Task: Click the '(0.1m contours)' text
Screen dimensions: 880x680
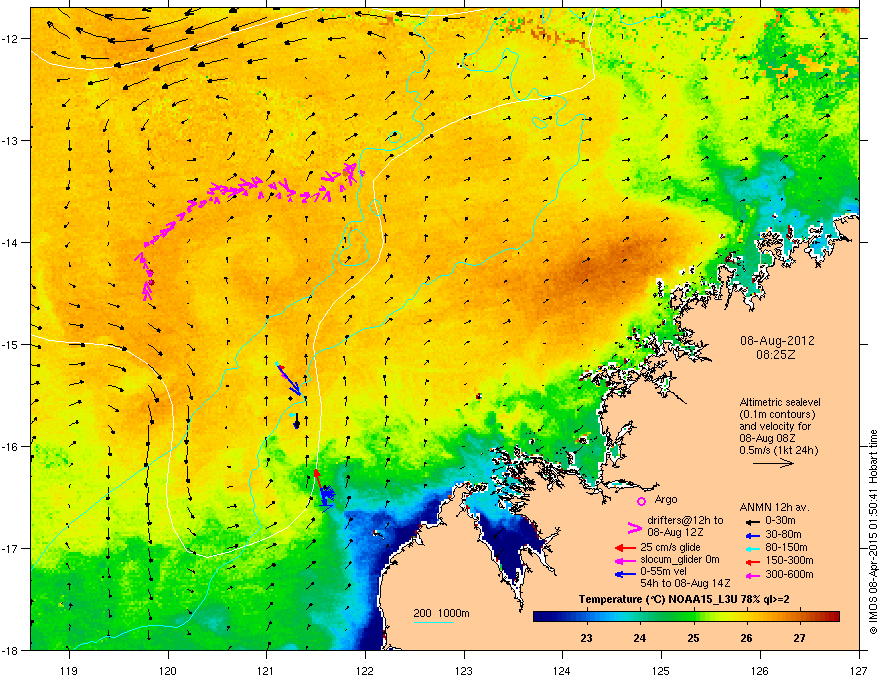Action: tap(777, 414)
